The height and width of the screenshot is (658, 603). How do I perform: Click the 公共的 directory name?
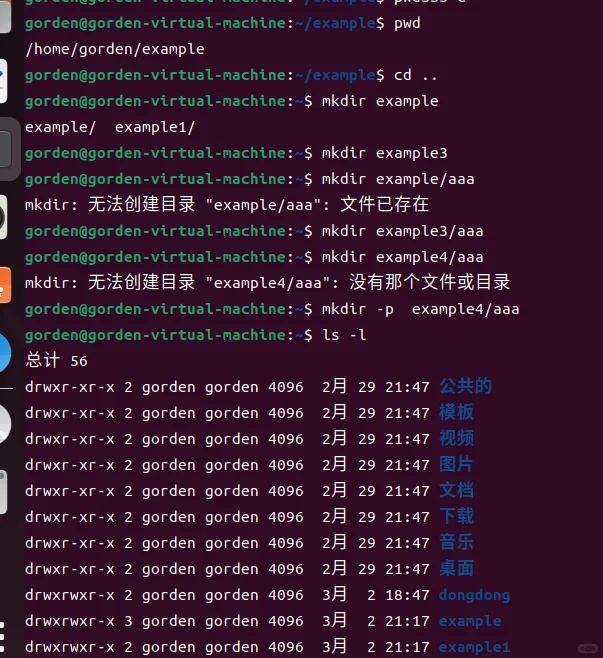click(465, 386)
